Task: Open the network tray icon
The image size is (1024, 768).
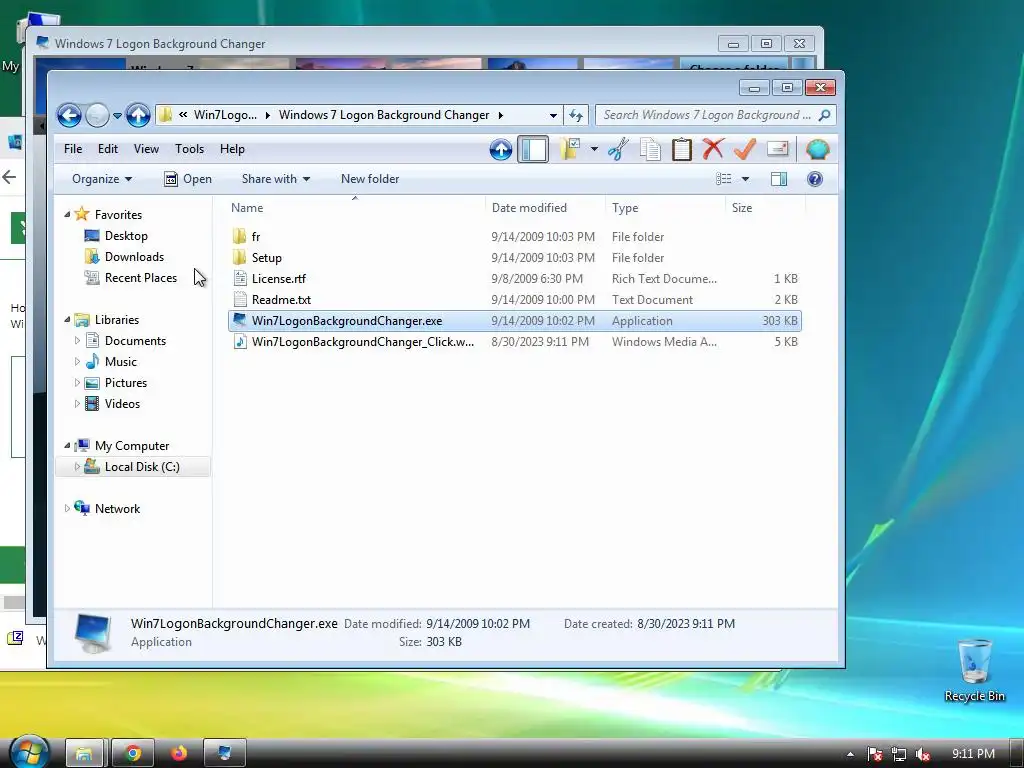Action: point(899,754)
